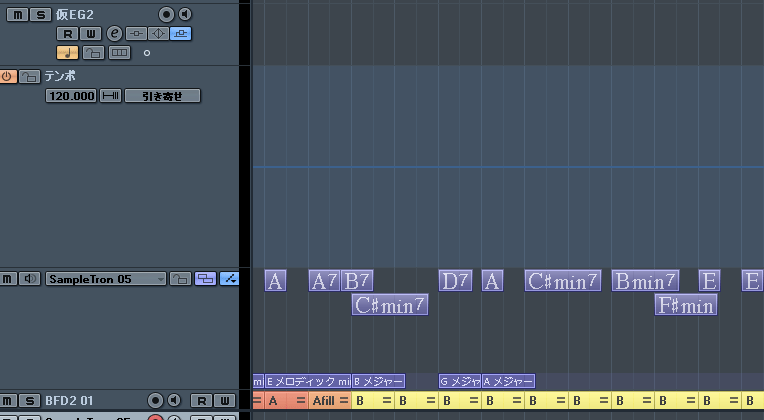
Task: Select the C#min7 chord just before Bmin7
Action: 563,281
